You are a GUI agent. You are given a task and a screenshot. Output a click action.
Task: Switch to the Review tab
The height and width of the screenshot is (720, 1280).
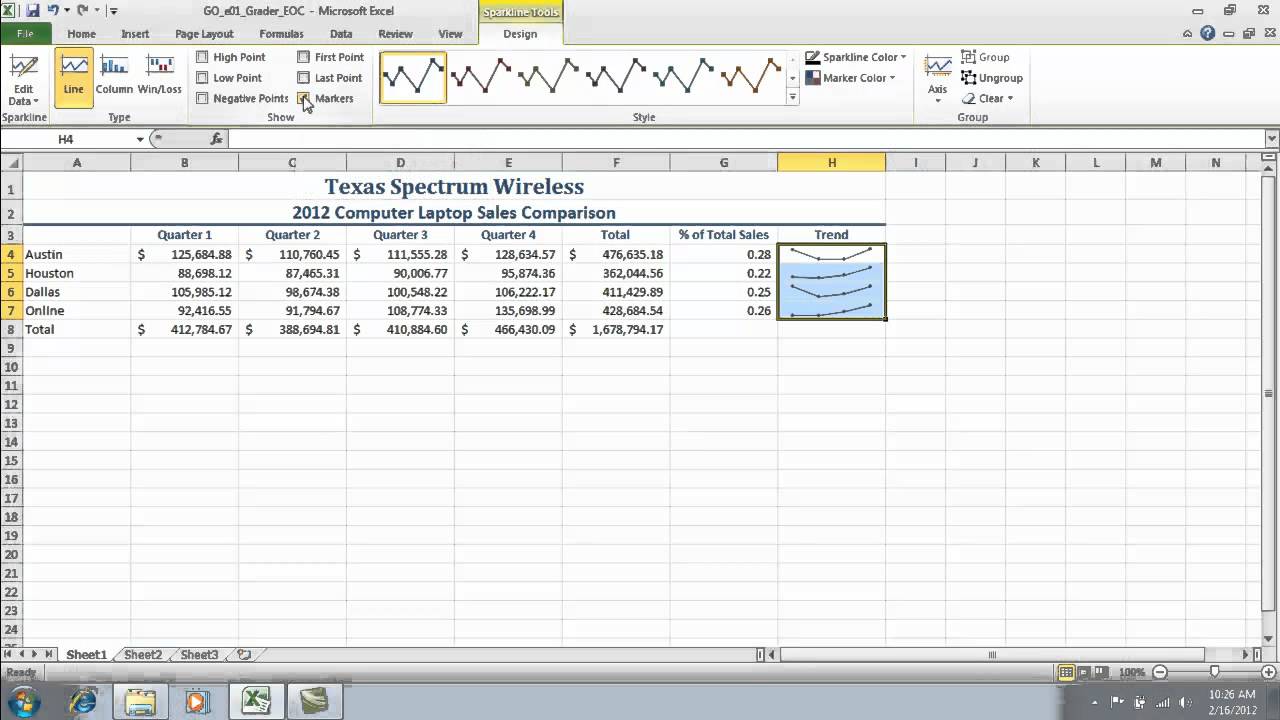(x=395, y=34)
